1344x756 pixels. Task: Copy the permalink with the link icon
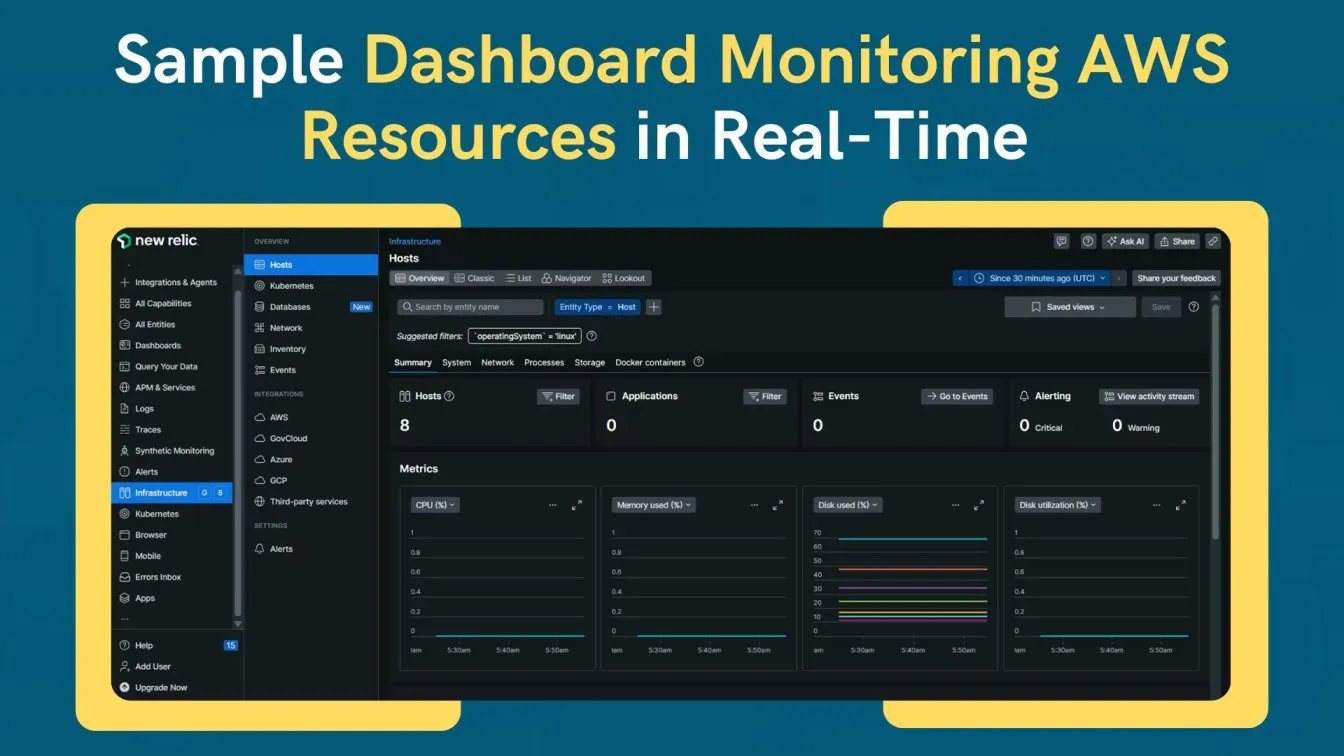[1213, 241]
